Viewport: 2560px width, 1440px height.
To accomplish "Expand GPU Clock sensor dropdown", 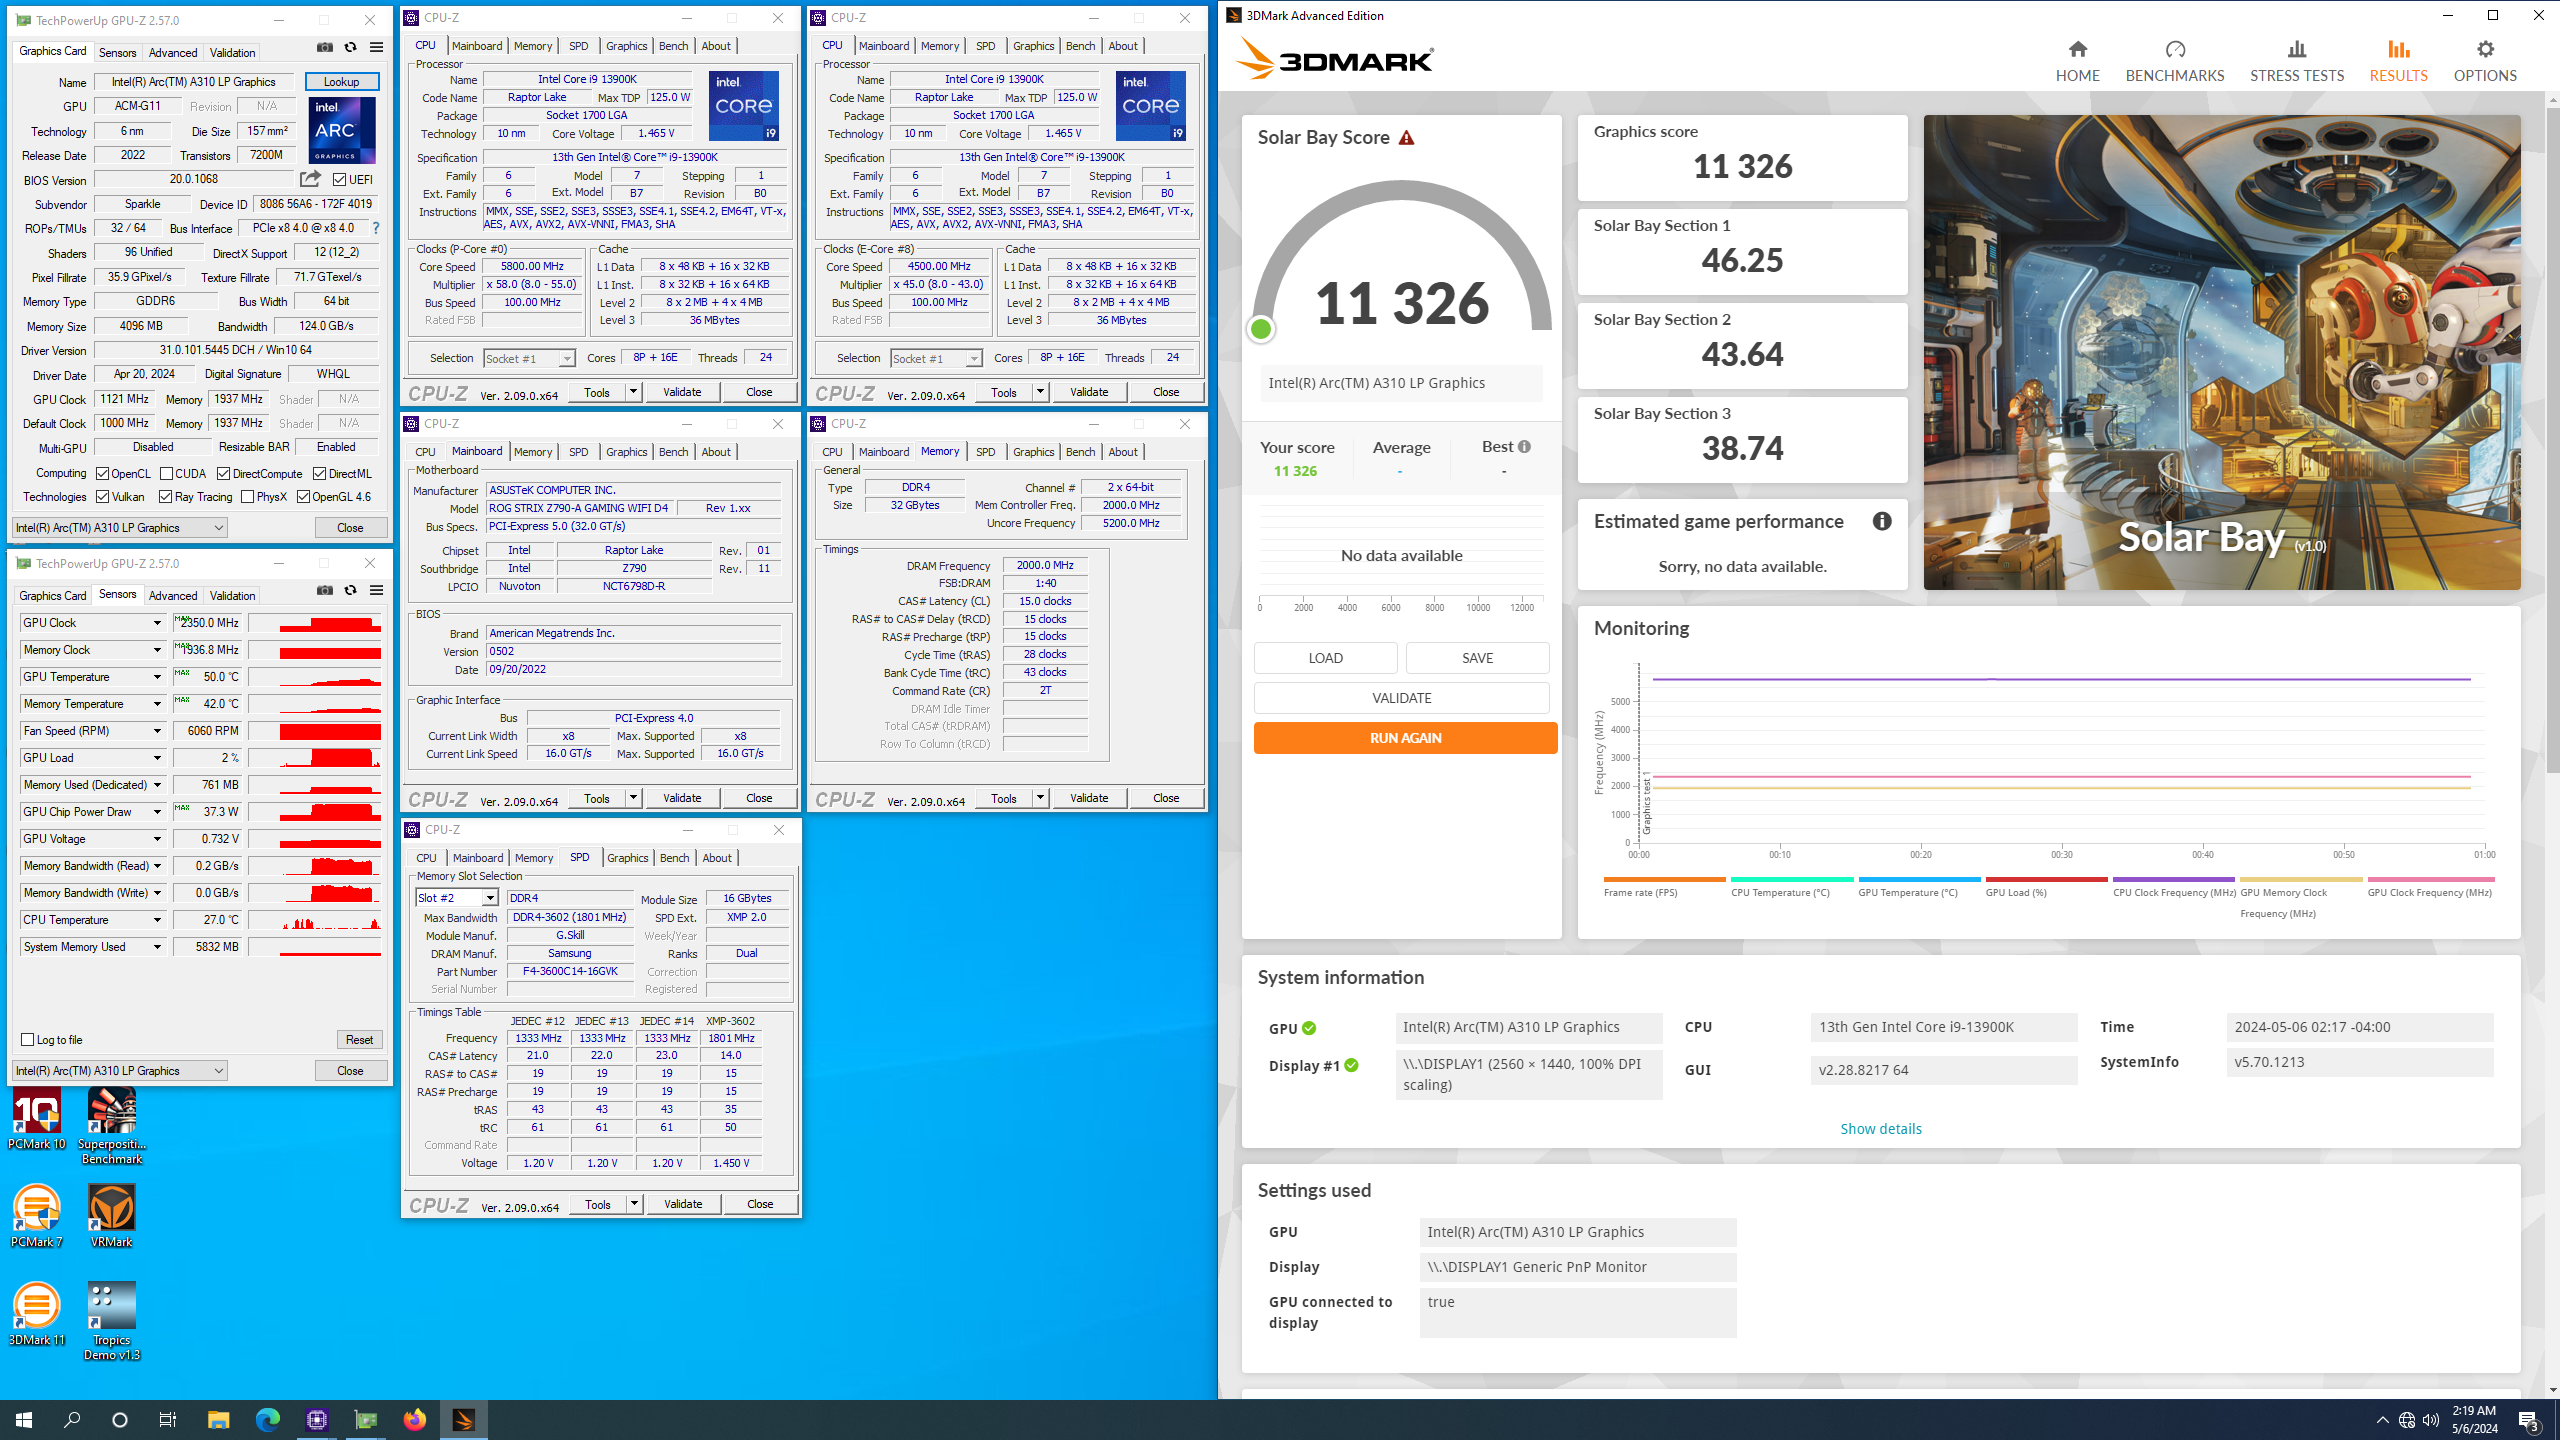I will pos(157,623).
